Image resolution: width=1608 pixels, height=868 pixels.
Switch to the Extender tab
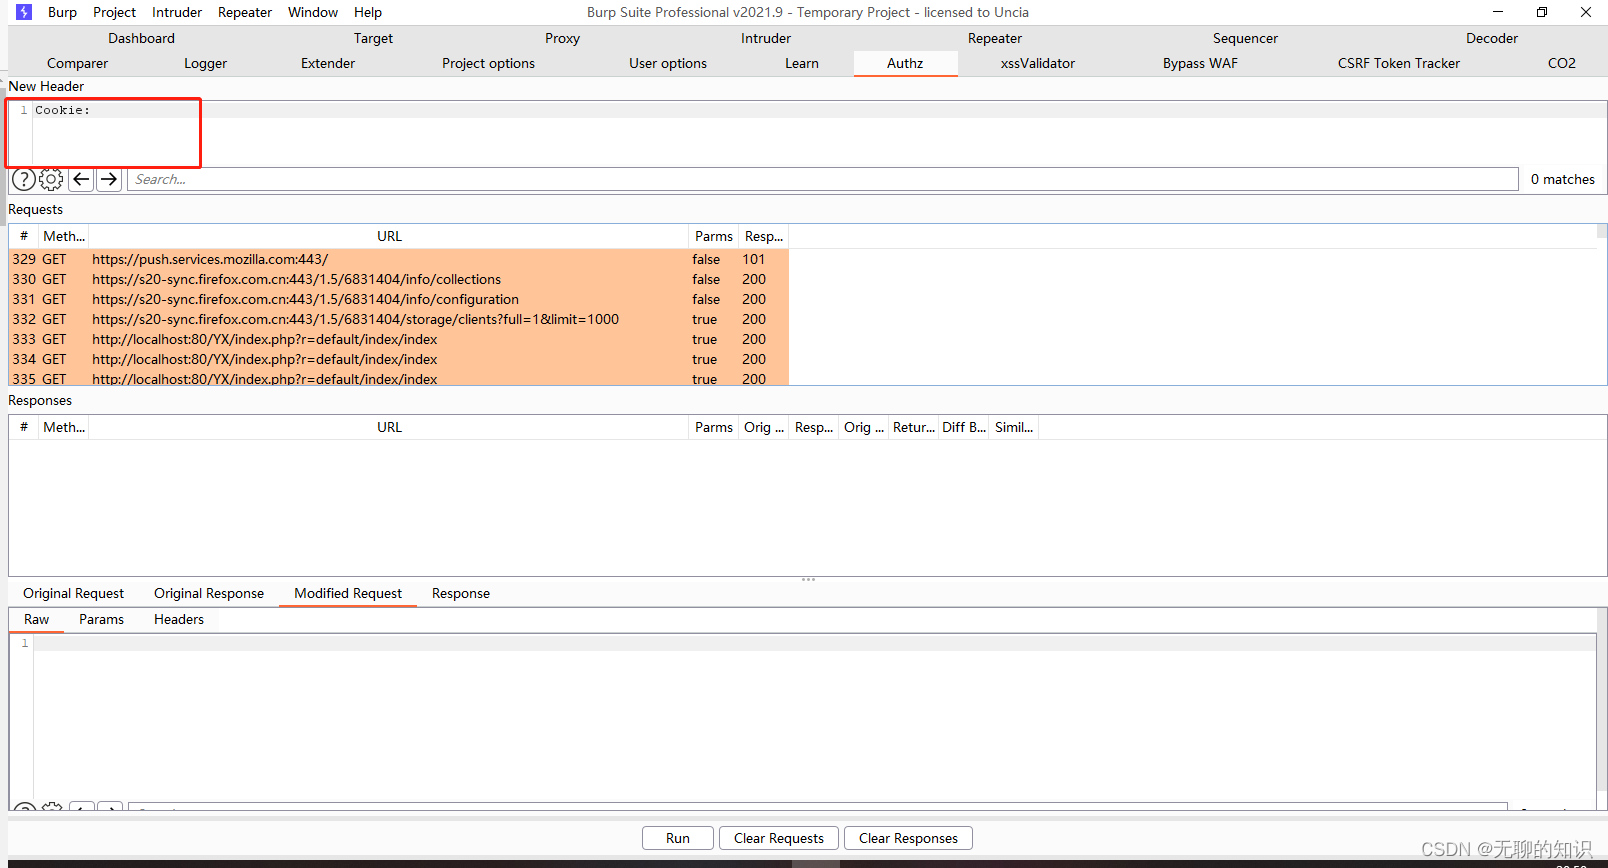tap(328, 63)
